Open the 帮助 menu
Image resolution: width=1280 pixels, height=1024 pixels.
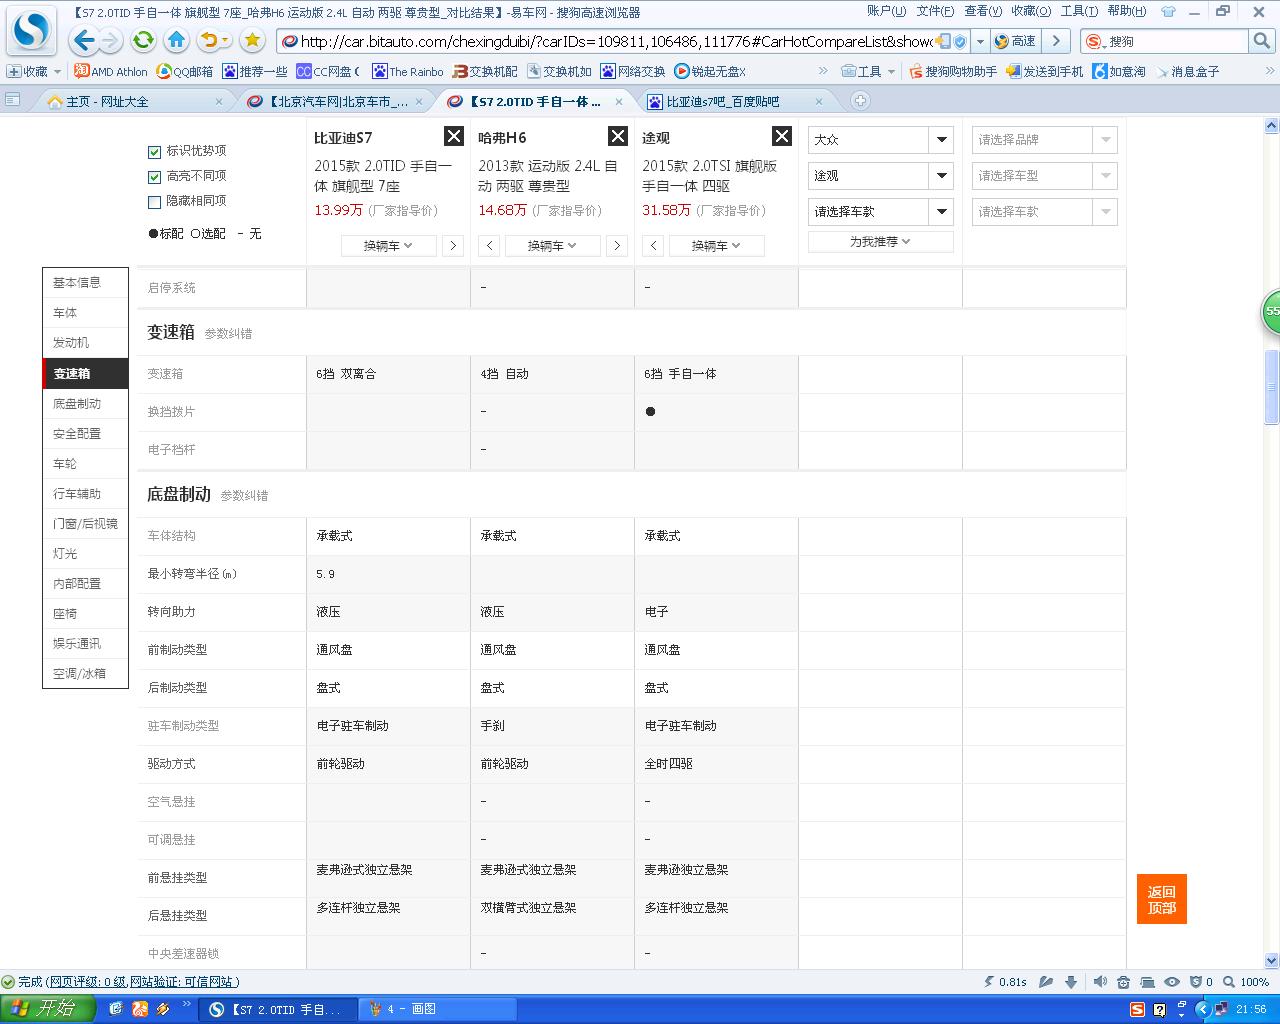pos(1126,11)
